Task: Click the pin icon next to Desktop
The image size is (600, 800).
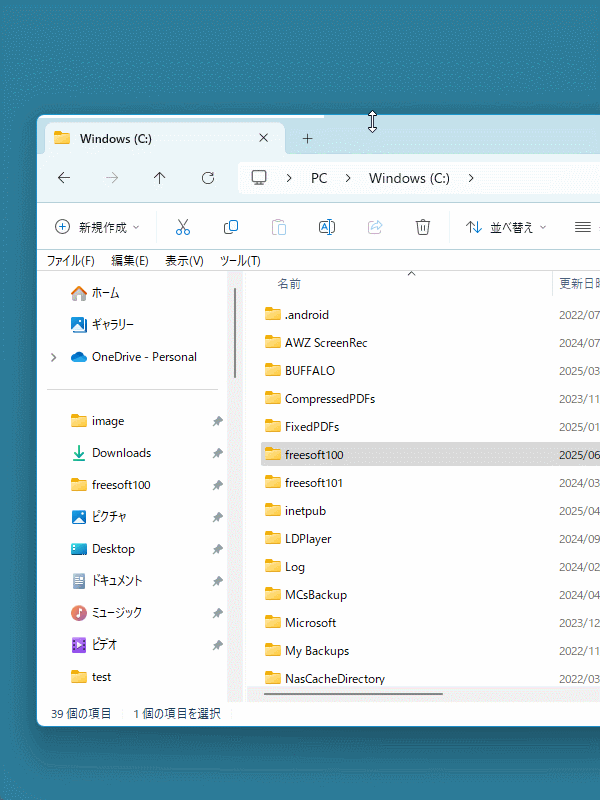Action: 218,549
